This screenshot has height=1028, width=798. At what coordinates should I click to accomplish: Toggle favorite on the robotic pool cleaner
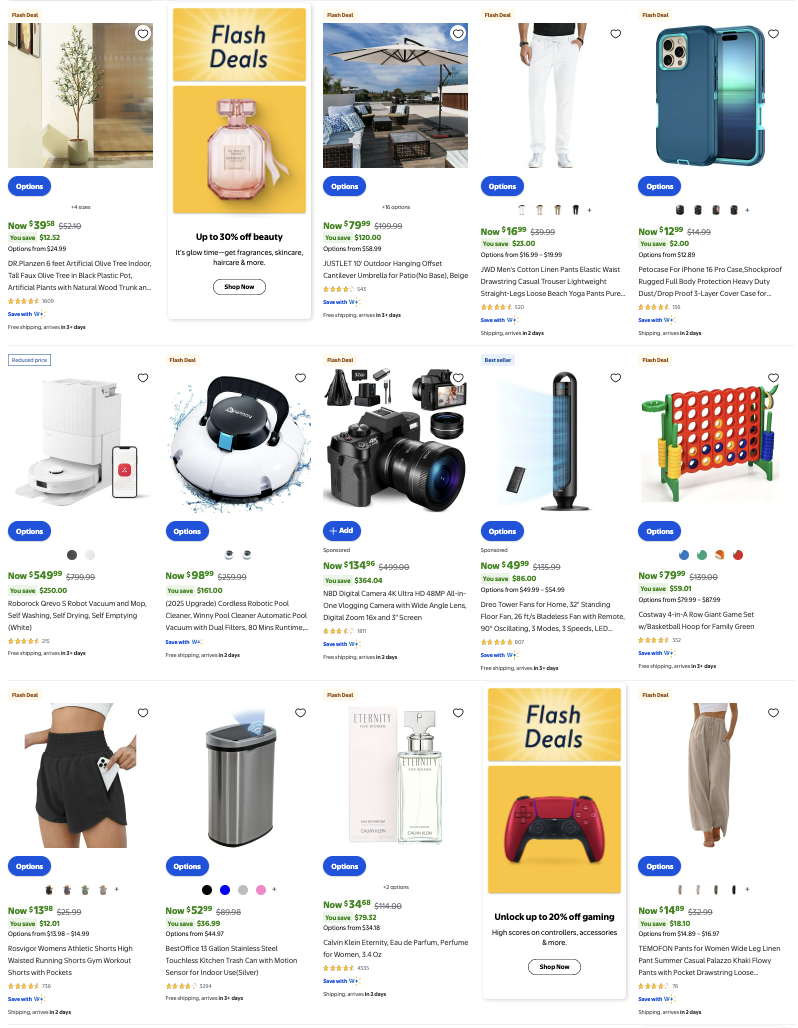[300, 378]
